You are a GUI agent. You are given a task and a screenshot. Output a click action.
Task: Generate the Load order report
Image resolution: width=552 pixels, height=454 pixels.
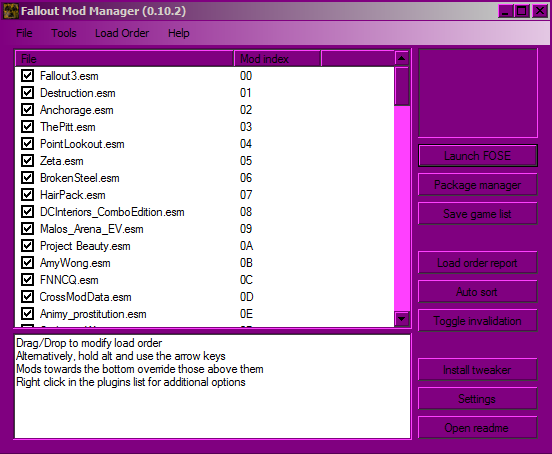[x=478, y=263]
